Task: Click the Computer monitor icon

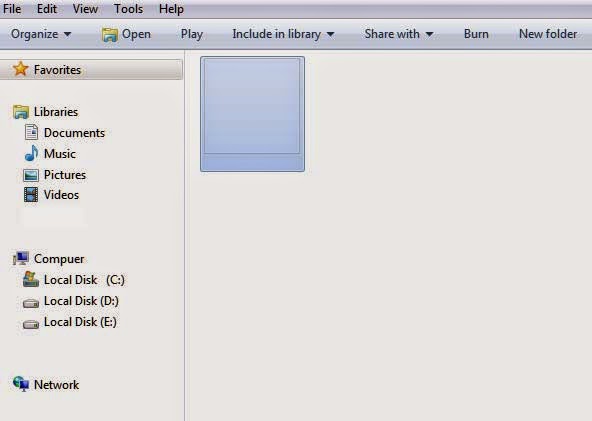Action: point(21,259)
